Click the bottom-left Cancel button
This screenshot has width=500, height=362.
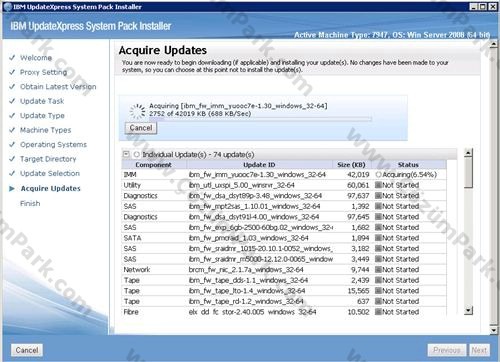[x=27, y=350]
